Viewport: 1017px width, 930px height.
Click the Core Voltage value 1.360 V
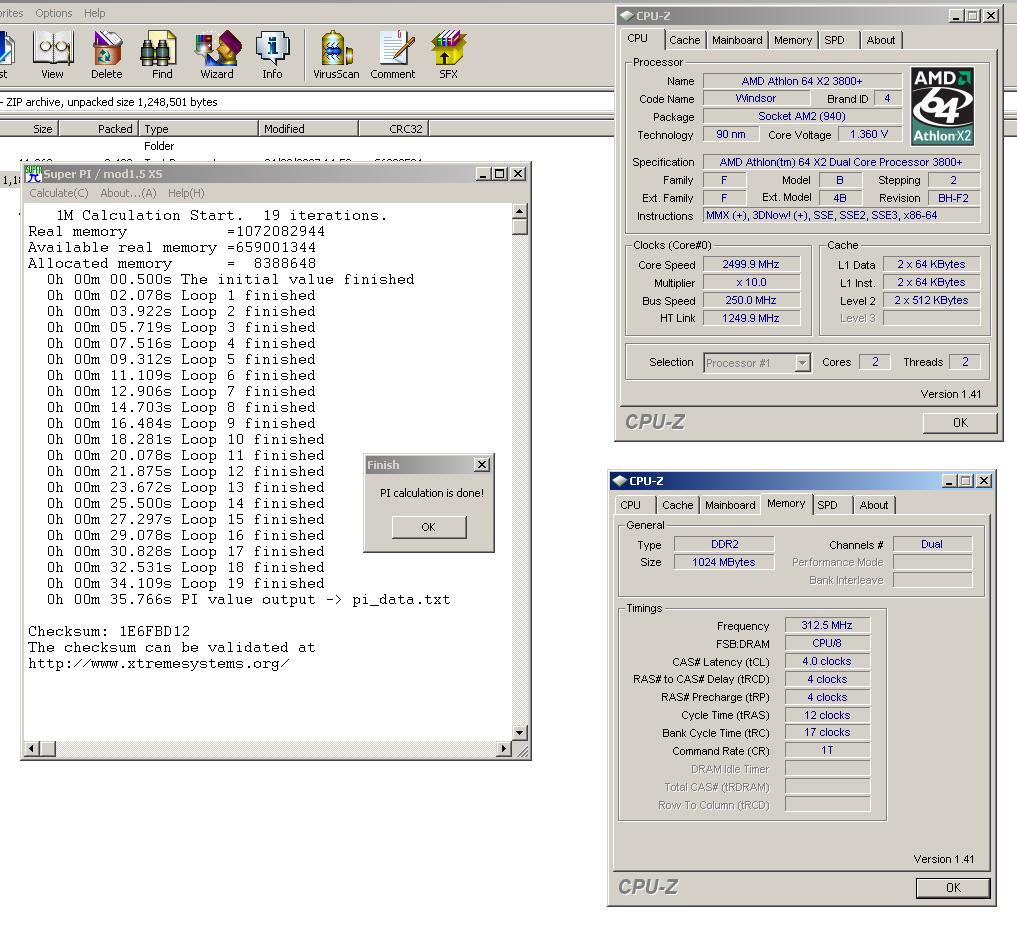[x=869, y=134]
